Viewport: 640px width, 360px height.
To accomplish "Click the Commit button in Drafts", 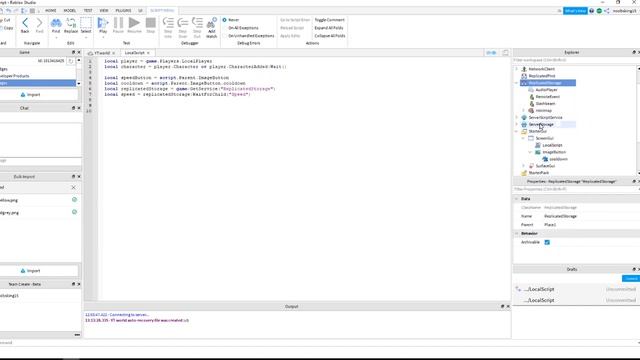I will point(631,278).
